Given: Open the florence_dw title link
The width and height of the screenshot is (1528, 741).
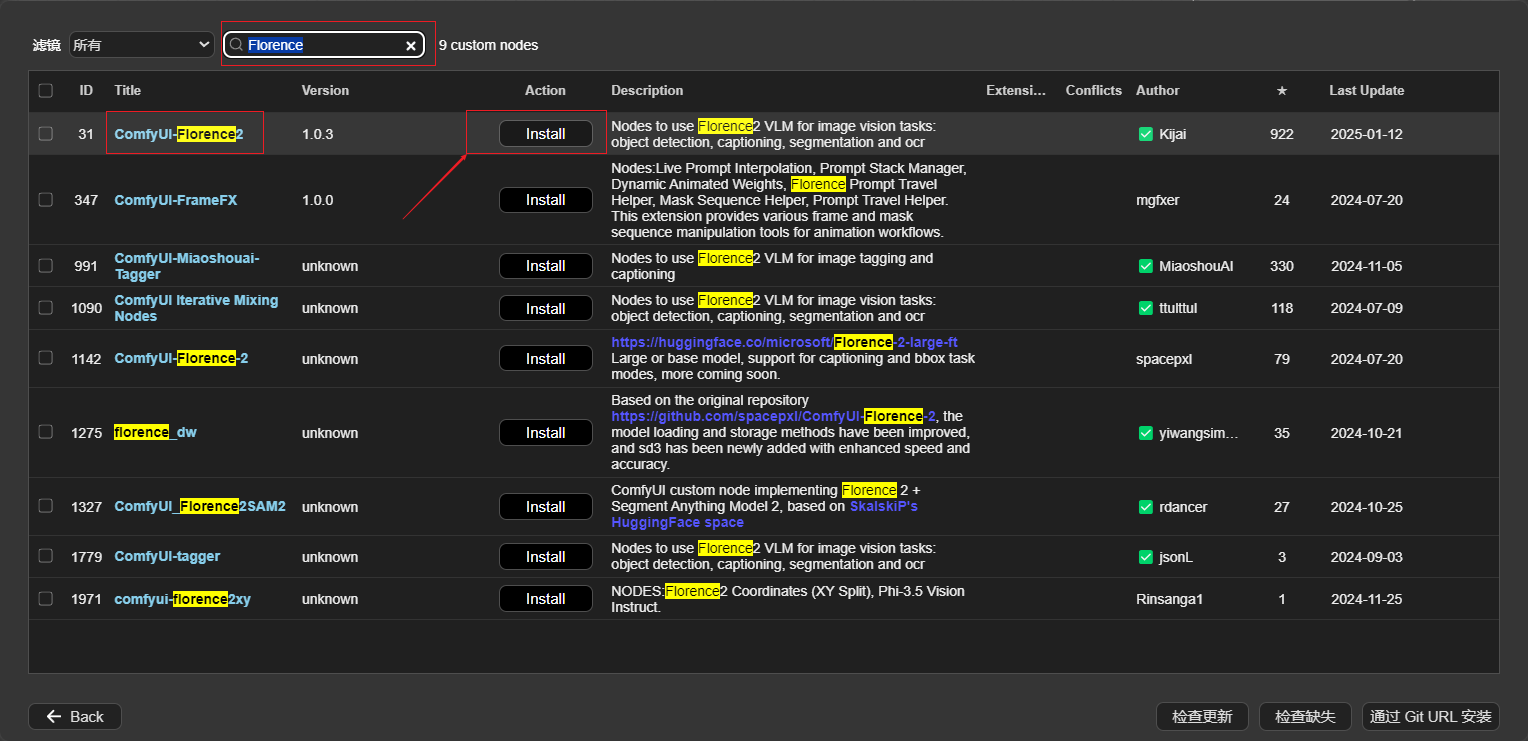Looking at the screenshot, I should (155, 432).
